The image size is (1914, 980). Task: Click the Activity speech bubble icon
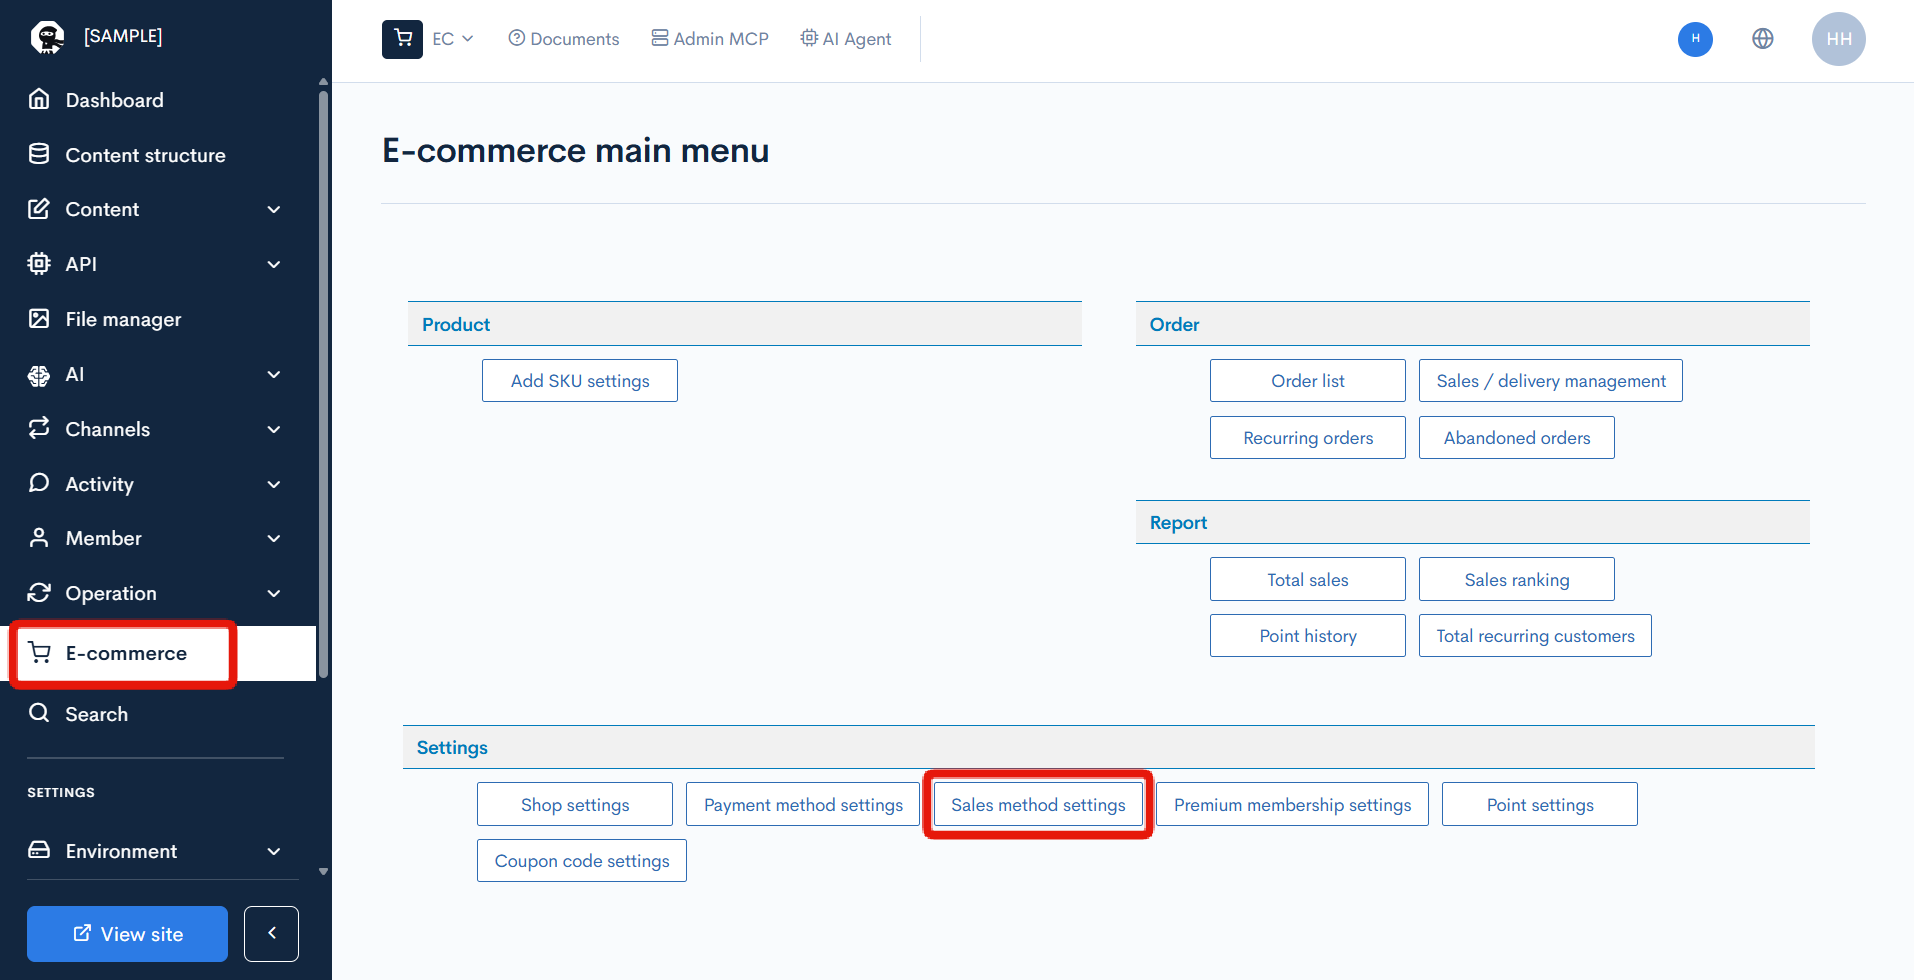point(39,483)
